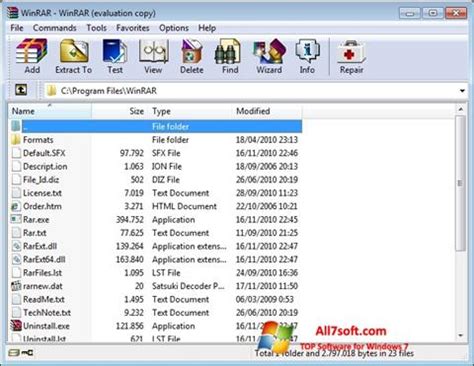Click the 'Satsuki Decoder P...' type cell
The height and width of the screenshot is (366, 474).
click(188, 286)
